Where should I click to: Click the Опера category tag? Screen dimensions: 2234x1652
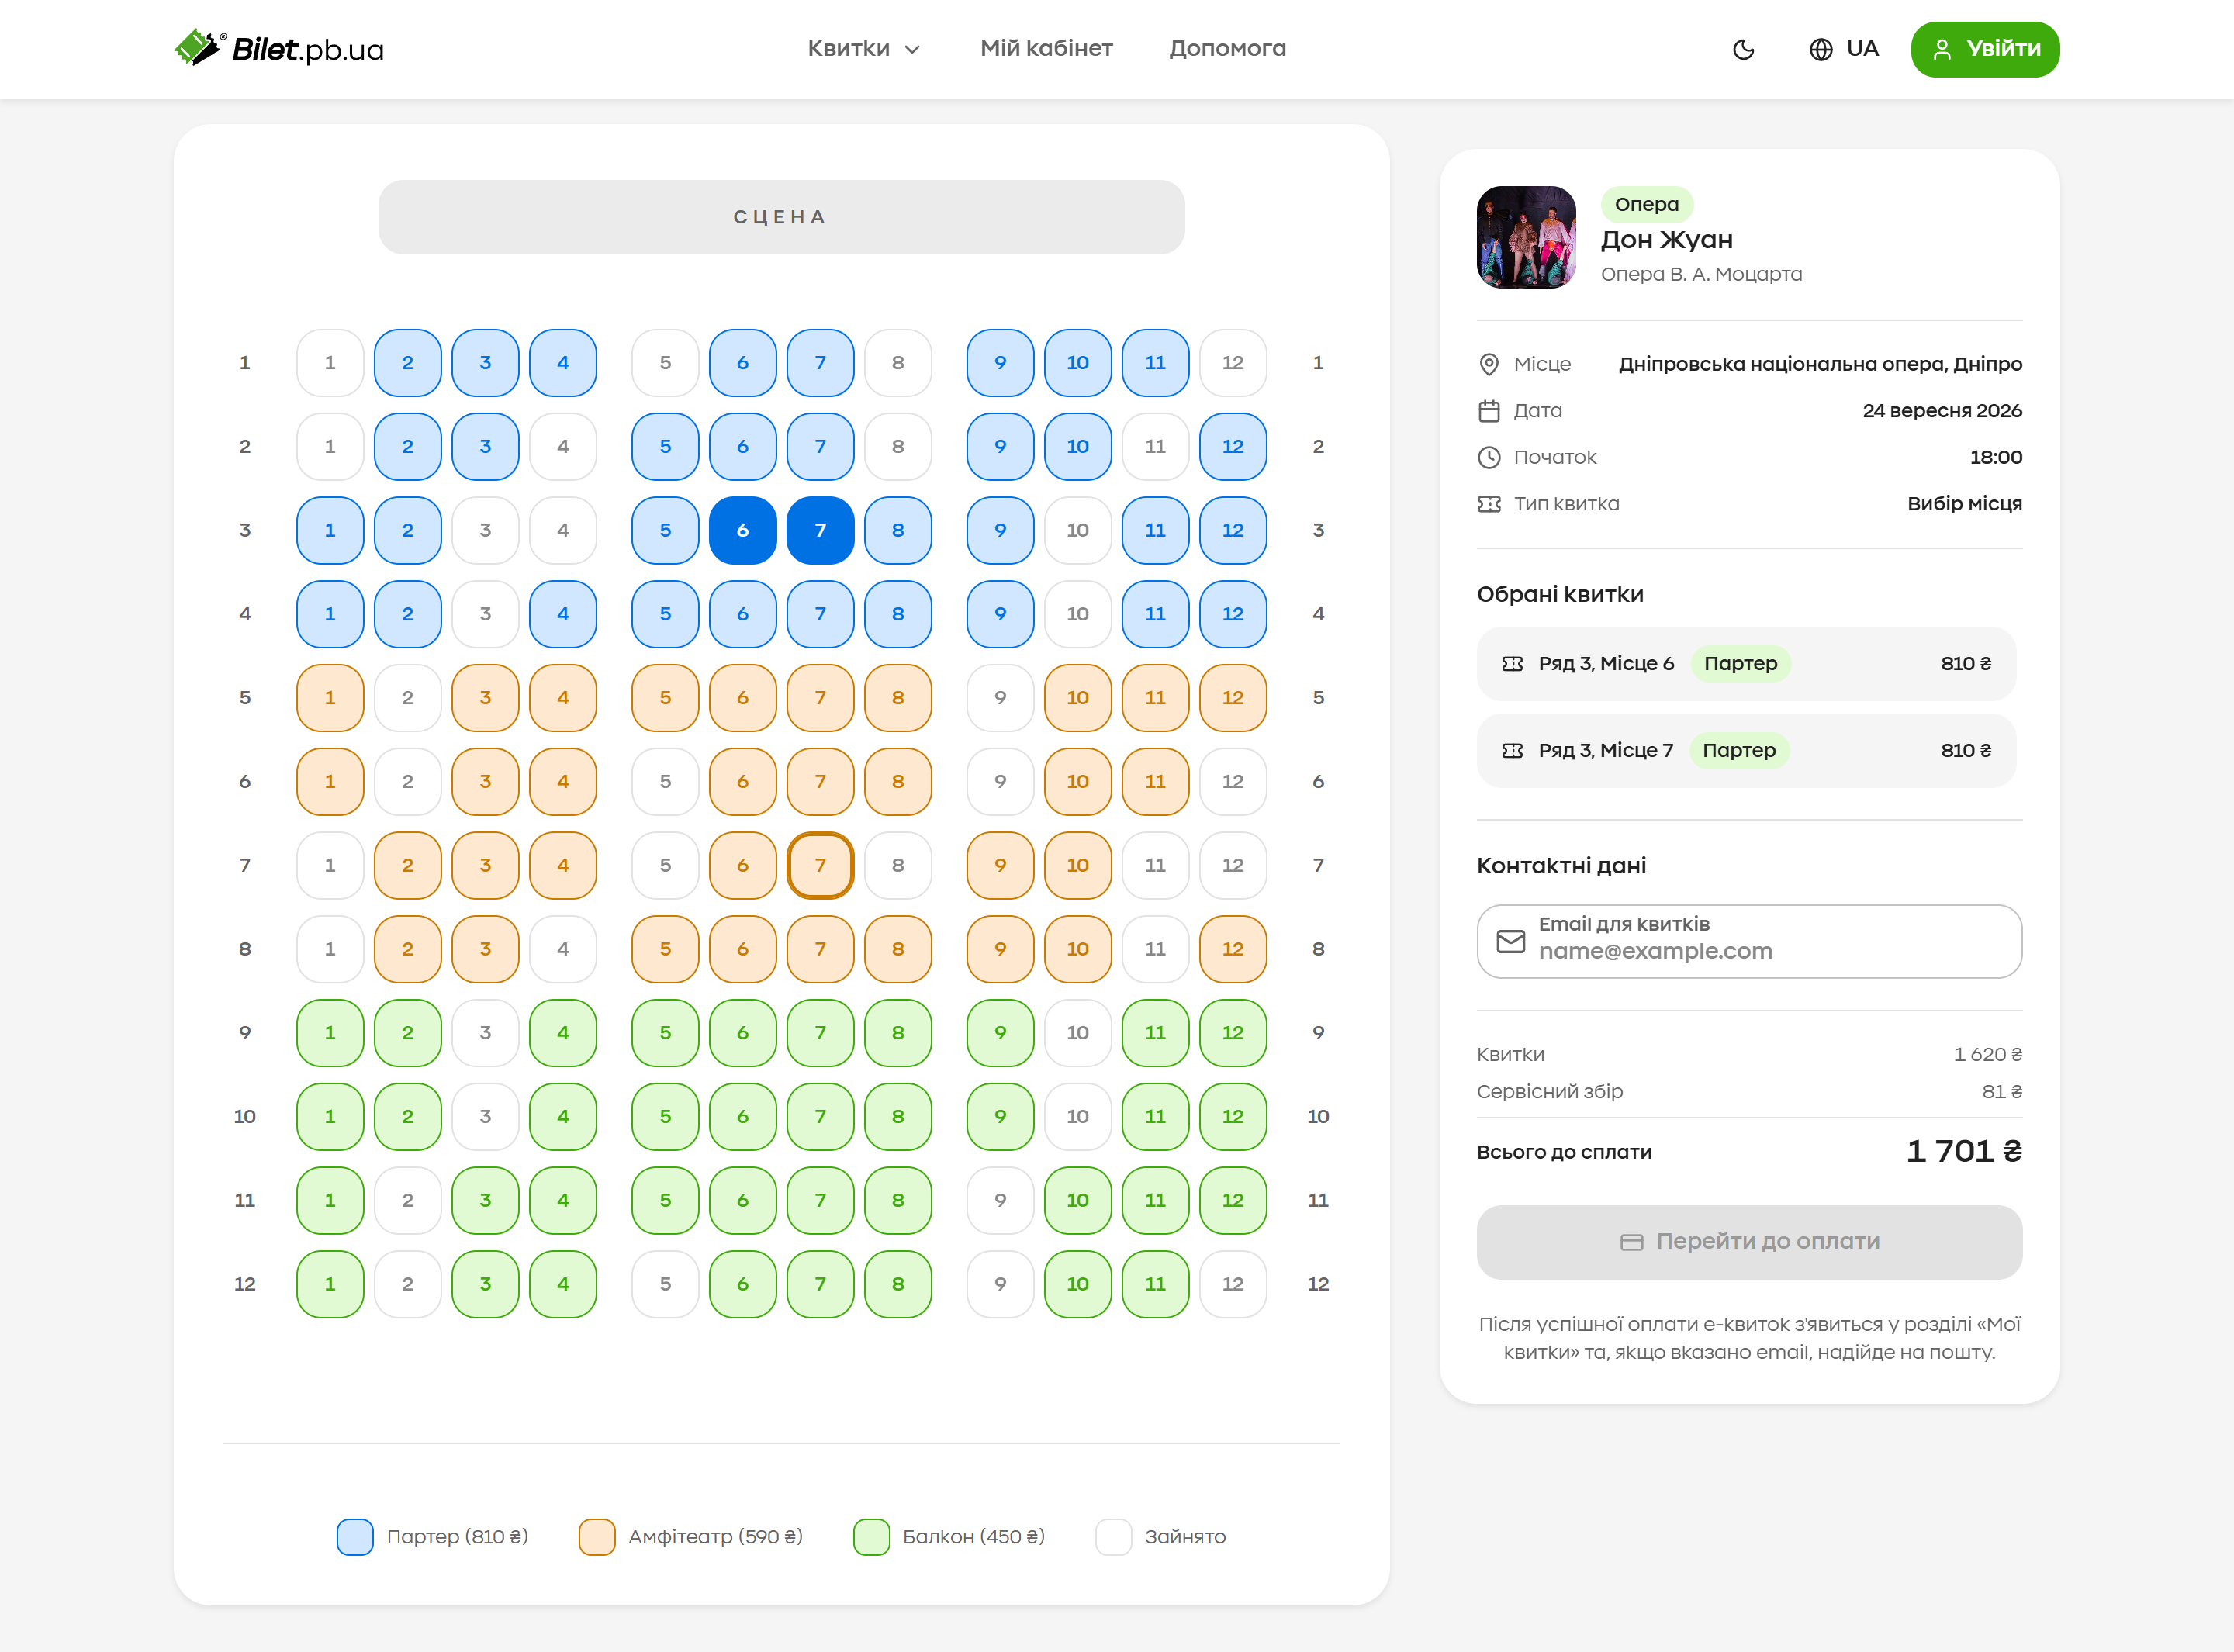pyautogui.click(x=1647, y=204)
